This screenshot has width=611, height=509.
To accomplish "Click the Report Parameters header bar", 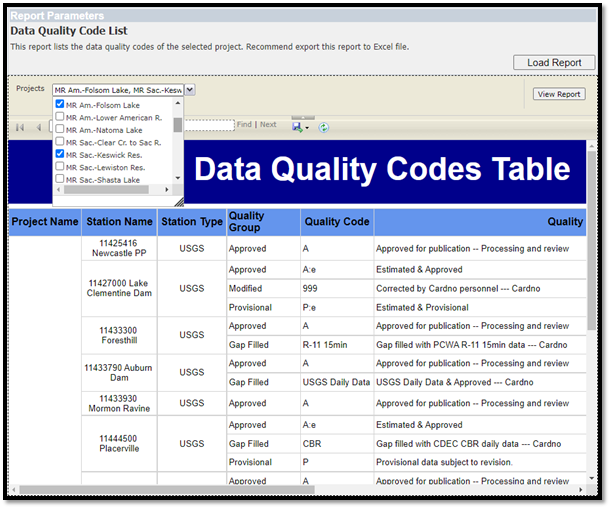I will point(302,16).
